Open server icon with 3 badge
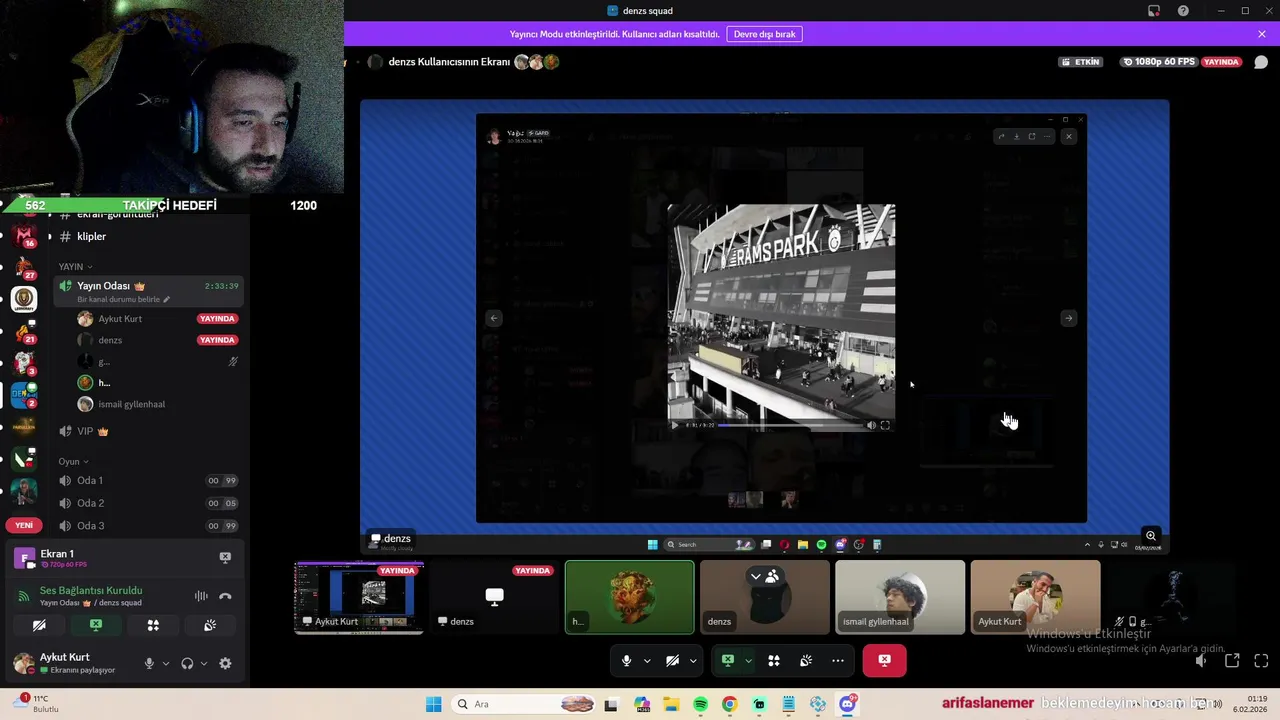 tap(24, 363)
